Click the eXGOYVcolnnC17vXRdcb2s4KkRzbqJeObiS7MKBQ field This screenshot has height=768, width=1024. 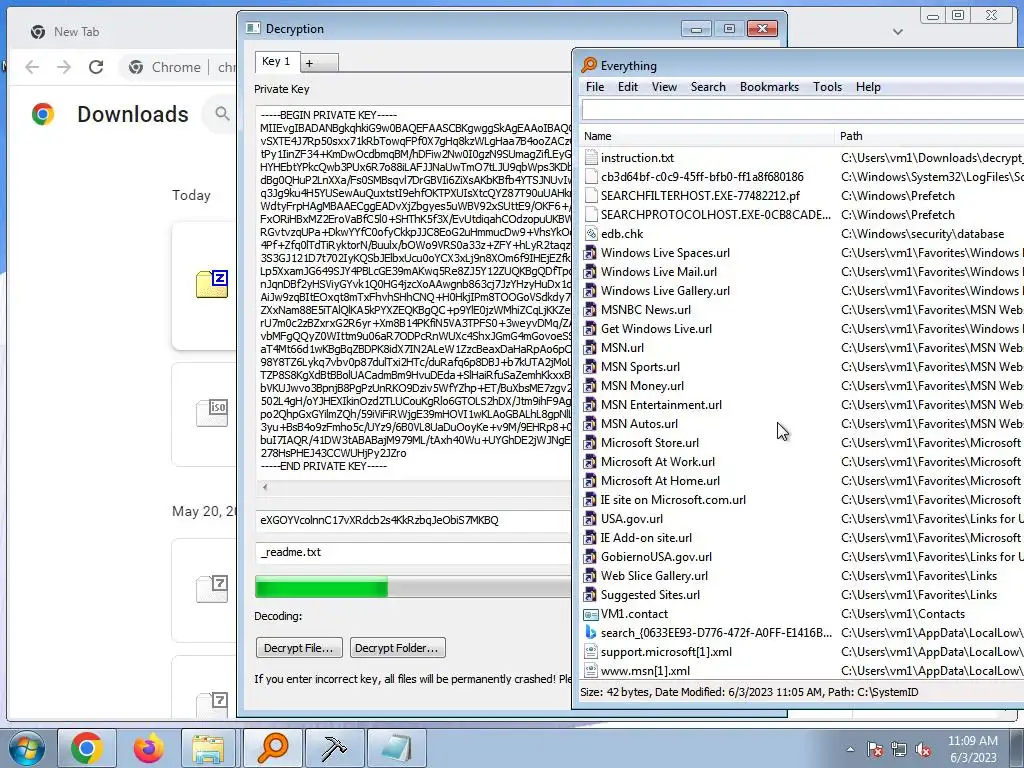pyautogui.click(x=414, y=520)
